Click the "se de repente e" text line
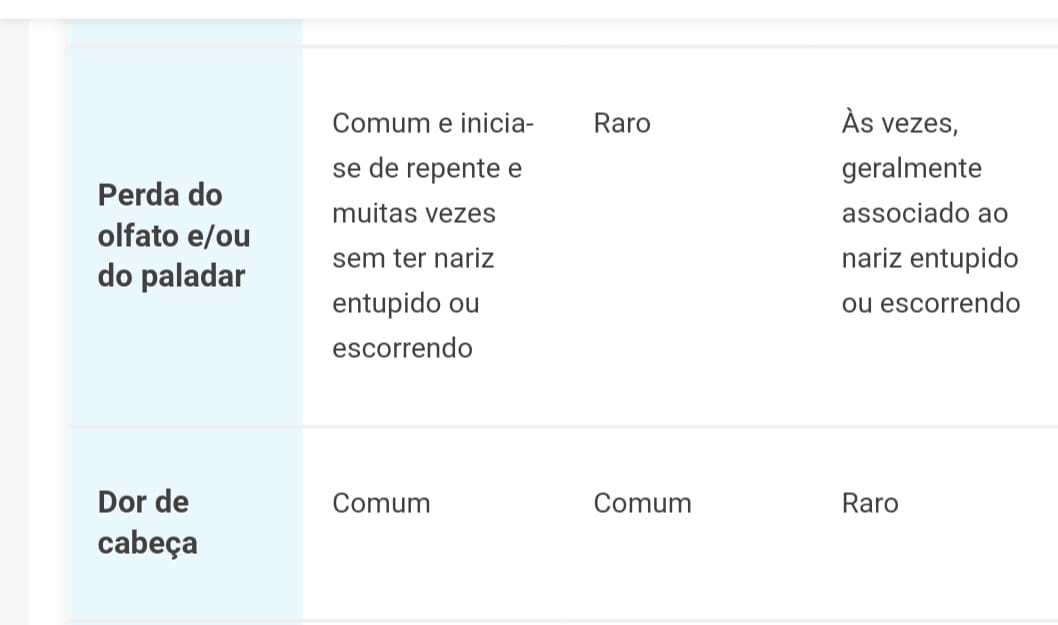 427,168
